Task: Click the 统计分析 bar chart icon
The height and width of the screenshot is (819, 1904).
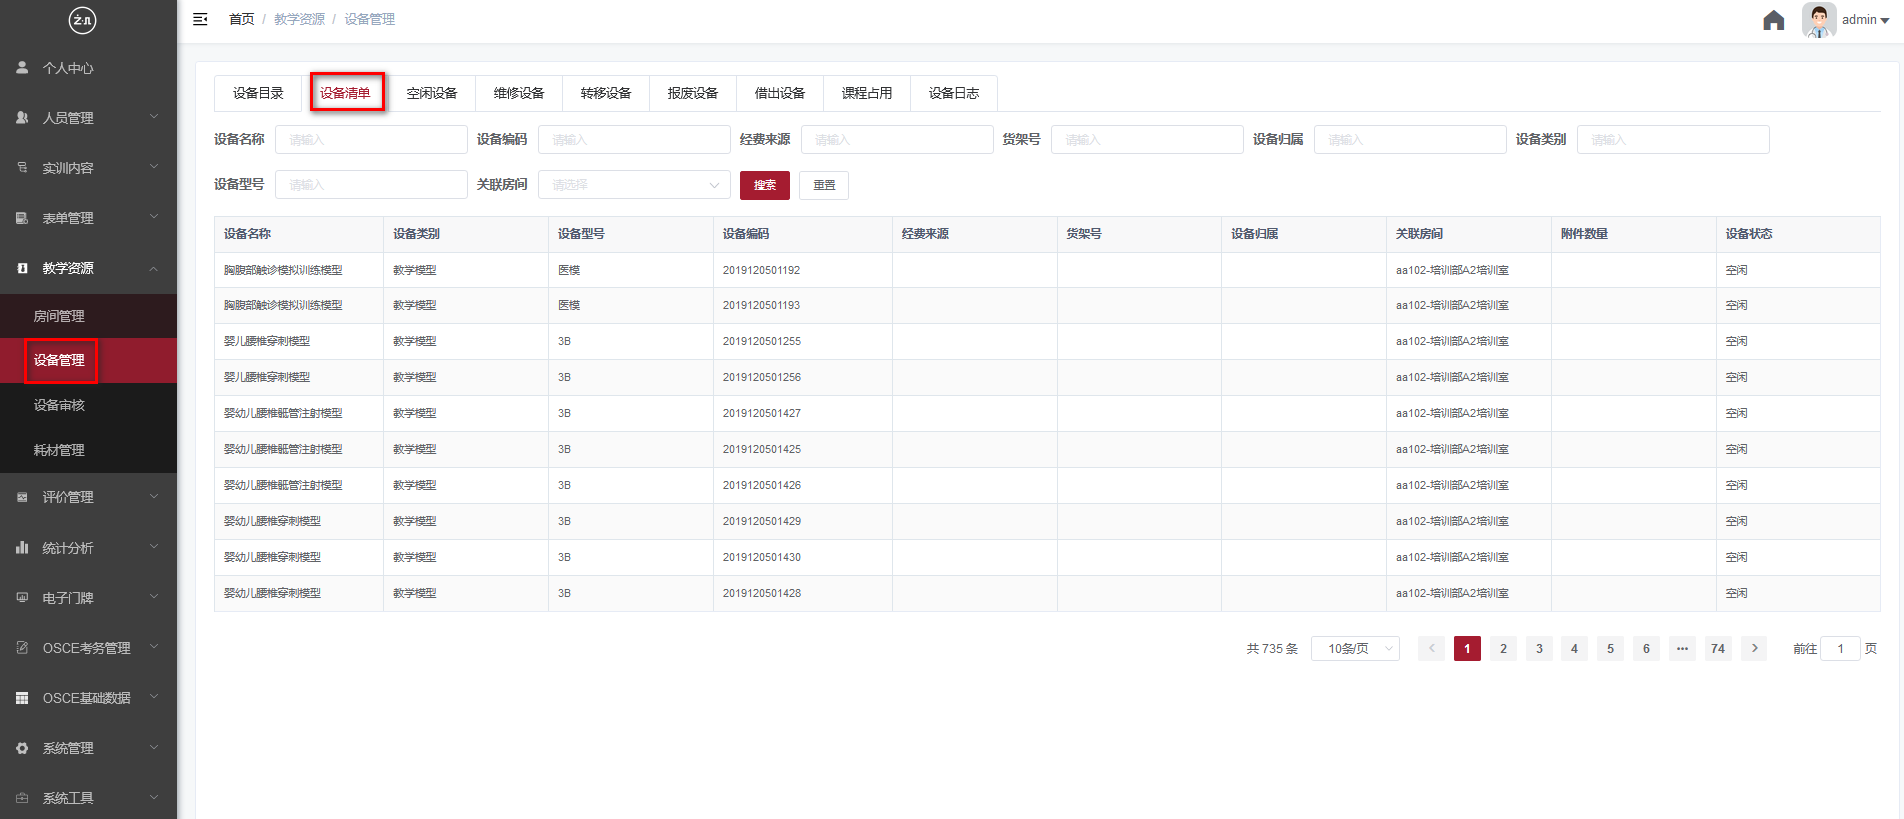Action: point(22,548)
